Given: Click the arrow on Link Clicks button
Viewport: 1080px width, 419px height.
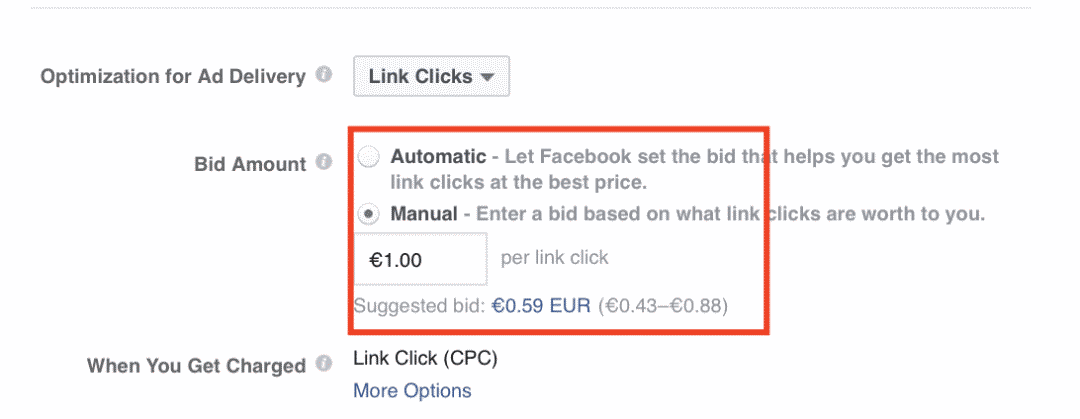Looking at the screenshot, I should pyautogui.click(x=487, y=78).
